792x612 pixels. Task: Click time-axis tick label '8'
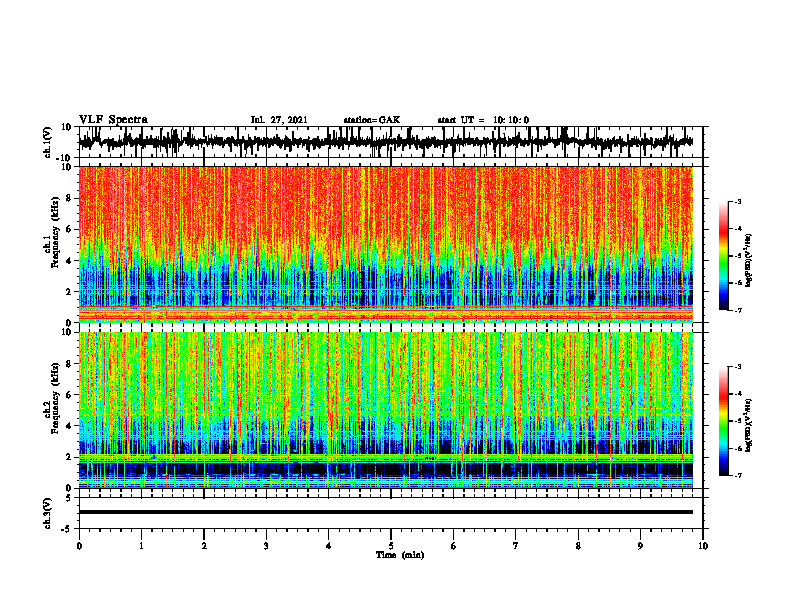pos(578,546)
